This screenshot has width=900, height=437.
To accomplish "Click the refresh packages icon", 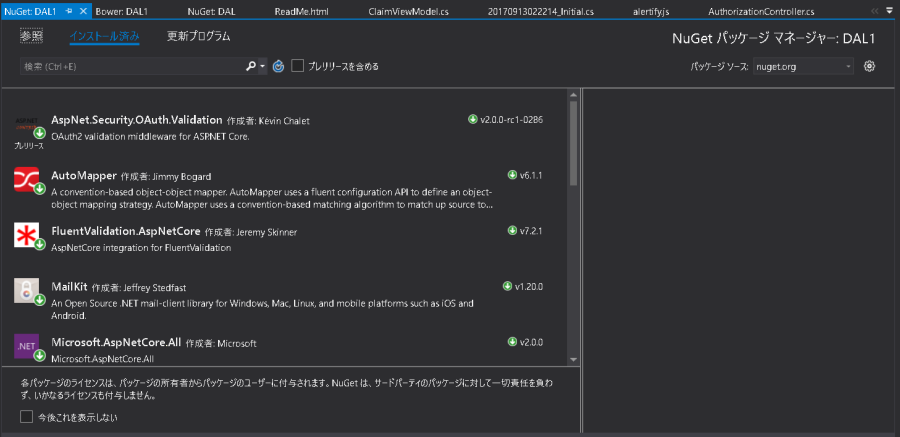I will click(x=278, y=66).
